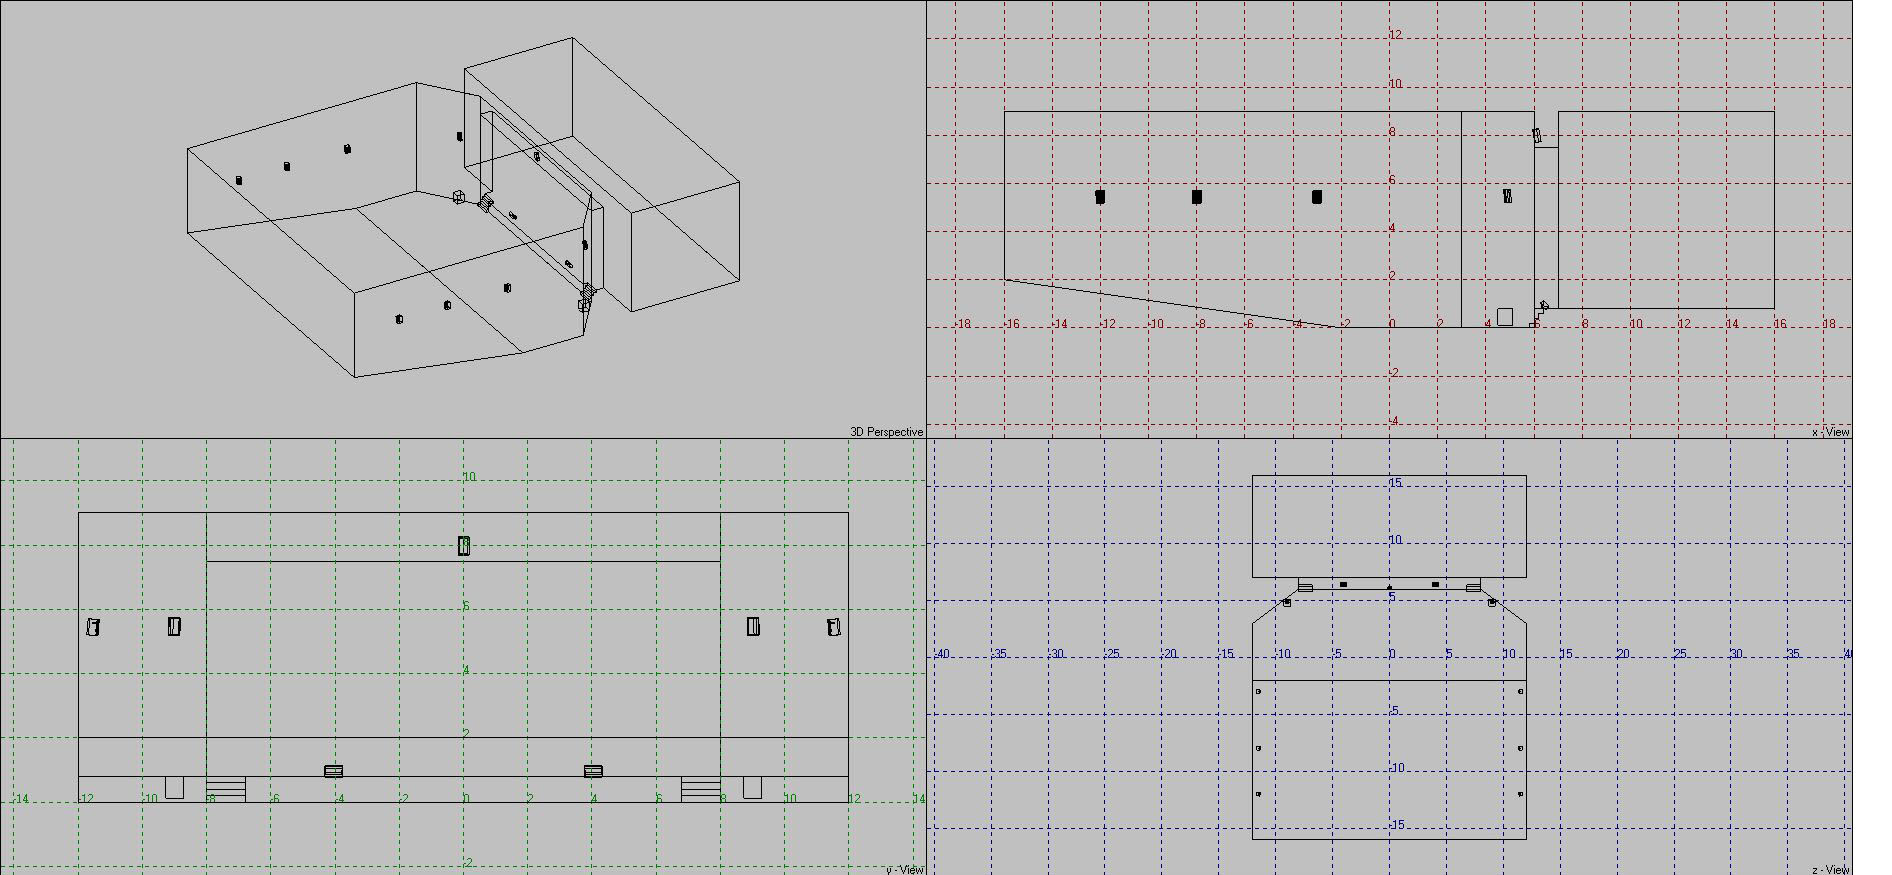Screen dimensions: 1892x875
Task: Pick the right stage-front speaker in y-View
Action: coord(593,771)
